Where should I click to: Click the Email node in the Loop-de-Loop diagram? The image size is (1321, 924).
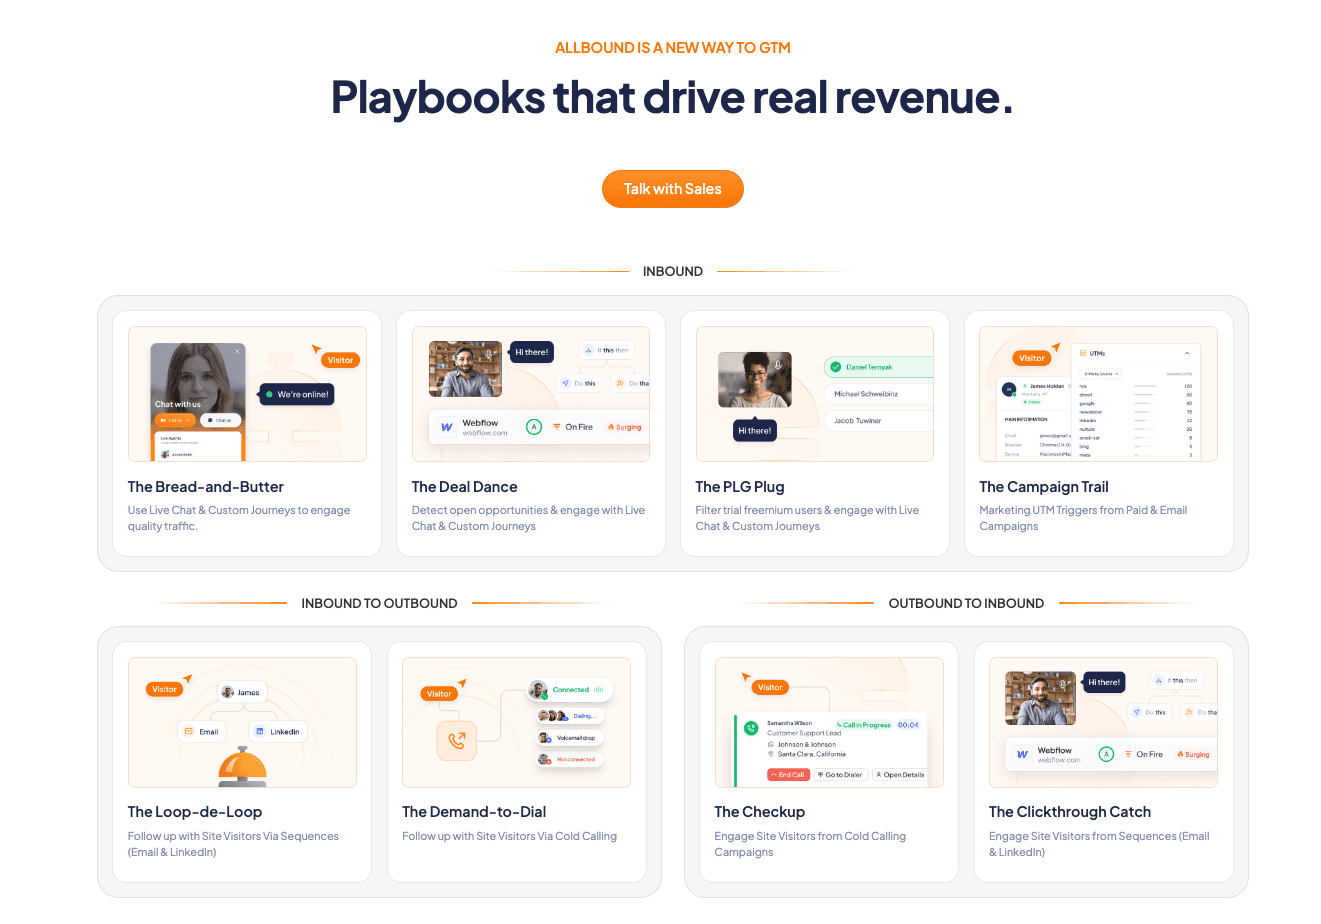coord(201,731)
